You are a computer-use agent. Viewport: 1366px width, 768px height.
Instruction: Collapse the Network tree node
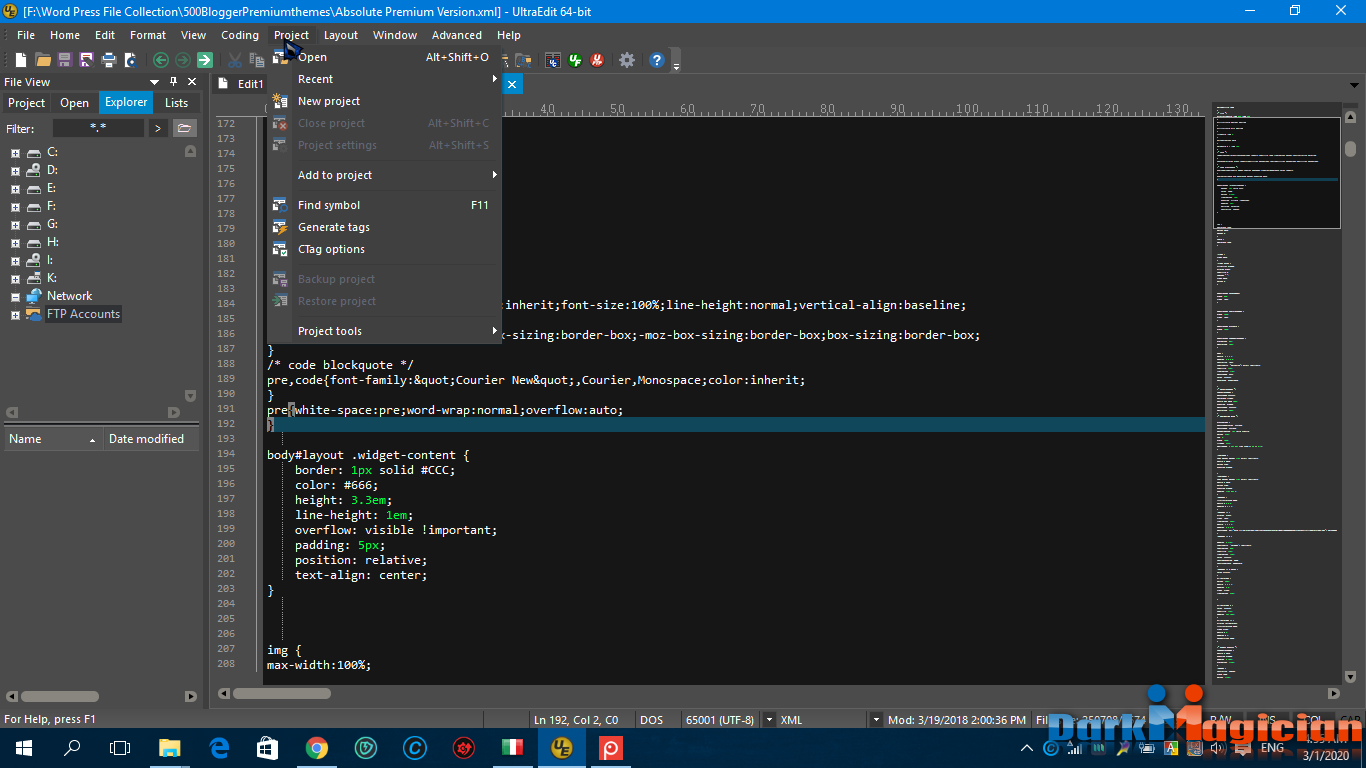[x=15, y=296]
